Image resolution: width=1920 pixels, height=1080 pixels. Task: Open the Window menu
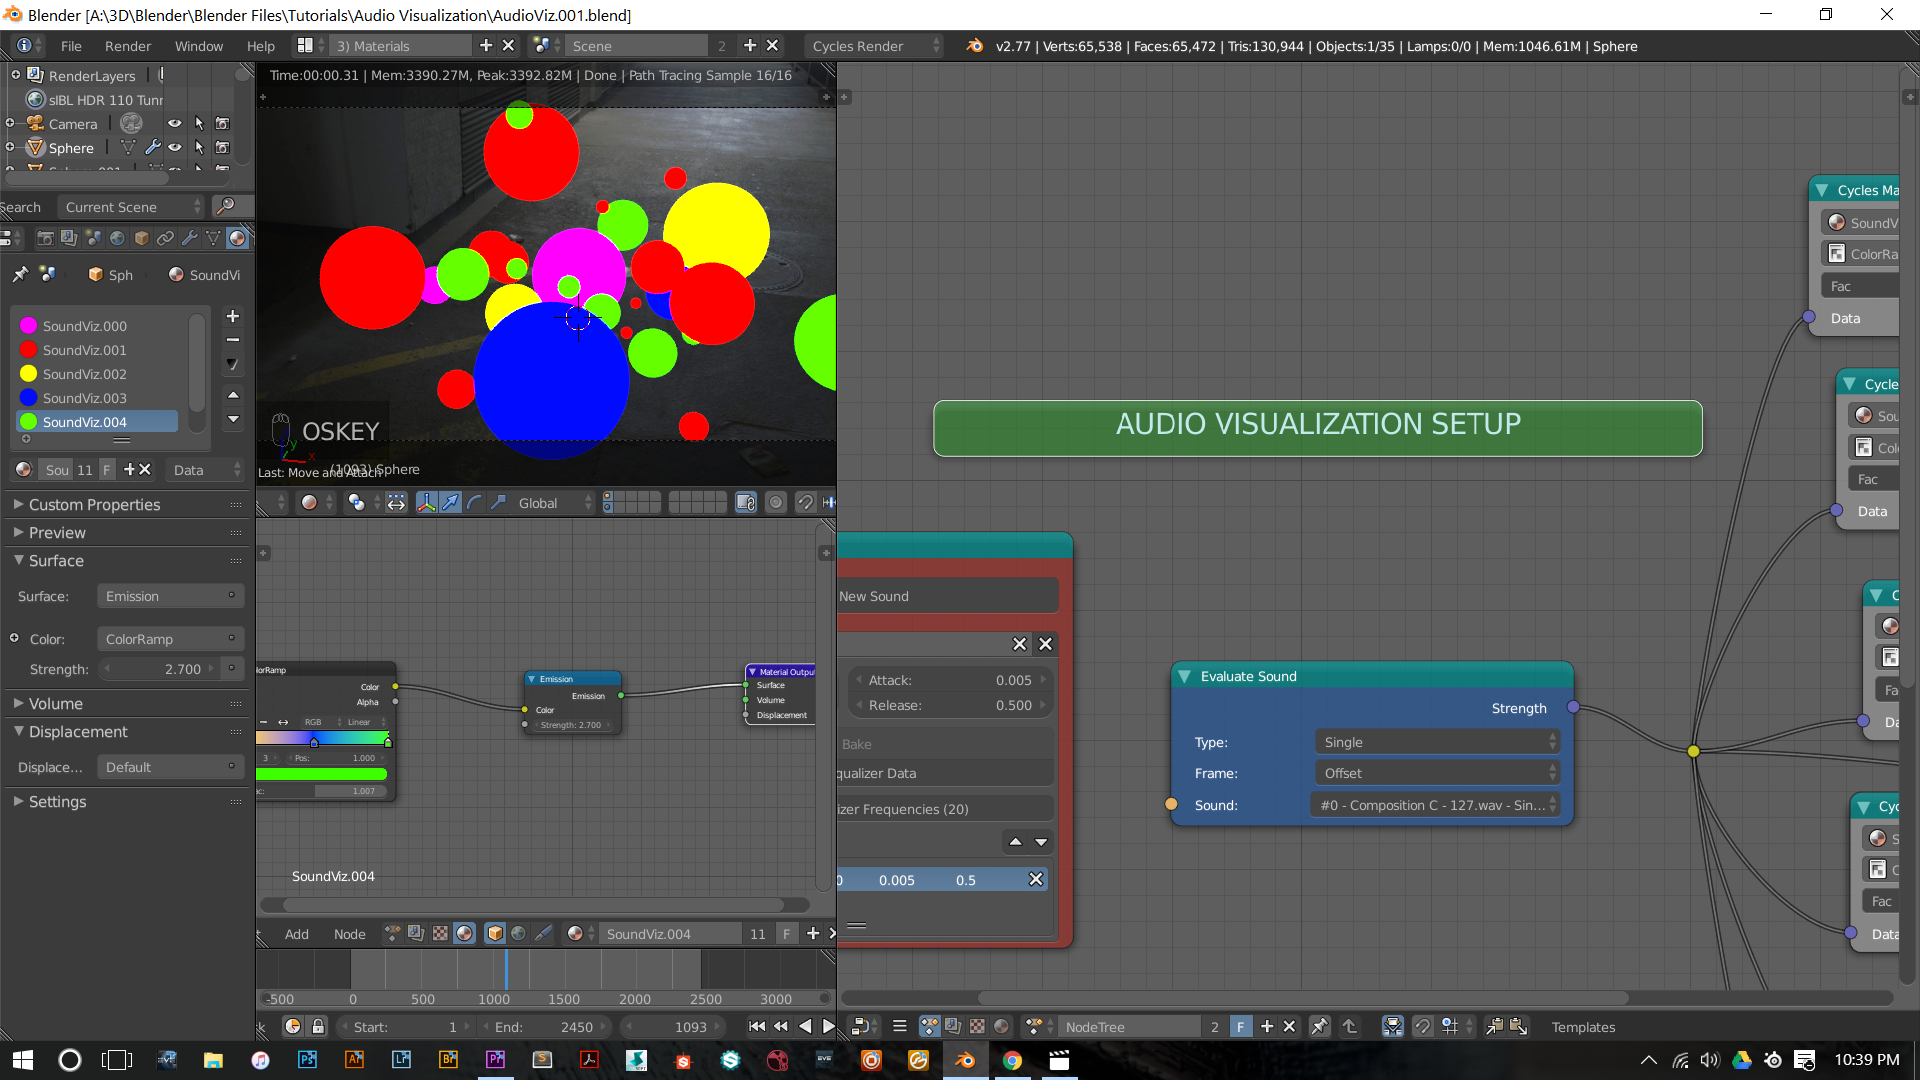[x=199, y=46]
